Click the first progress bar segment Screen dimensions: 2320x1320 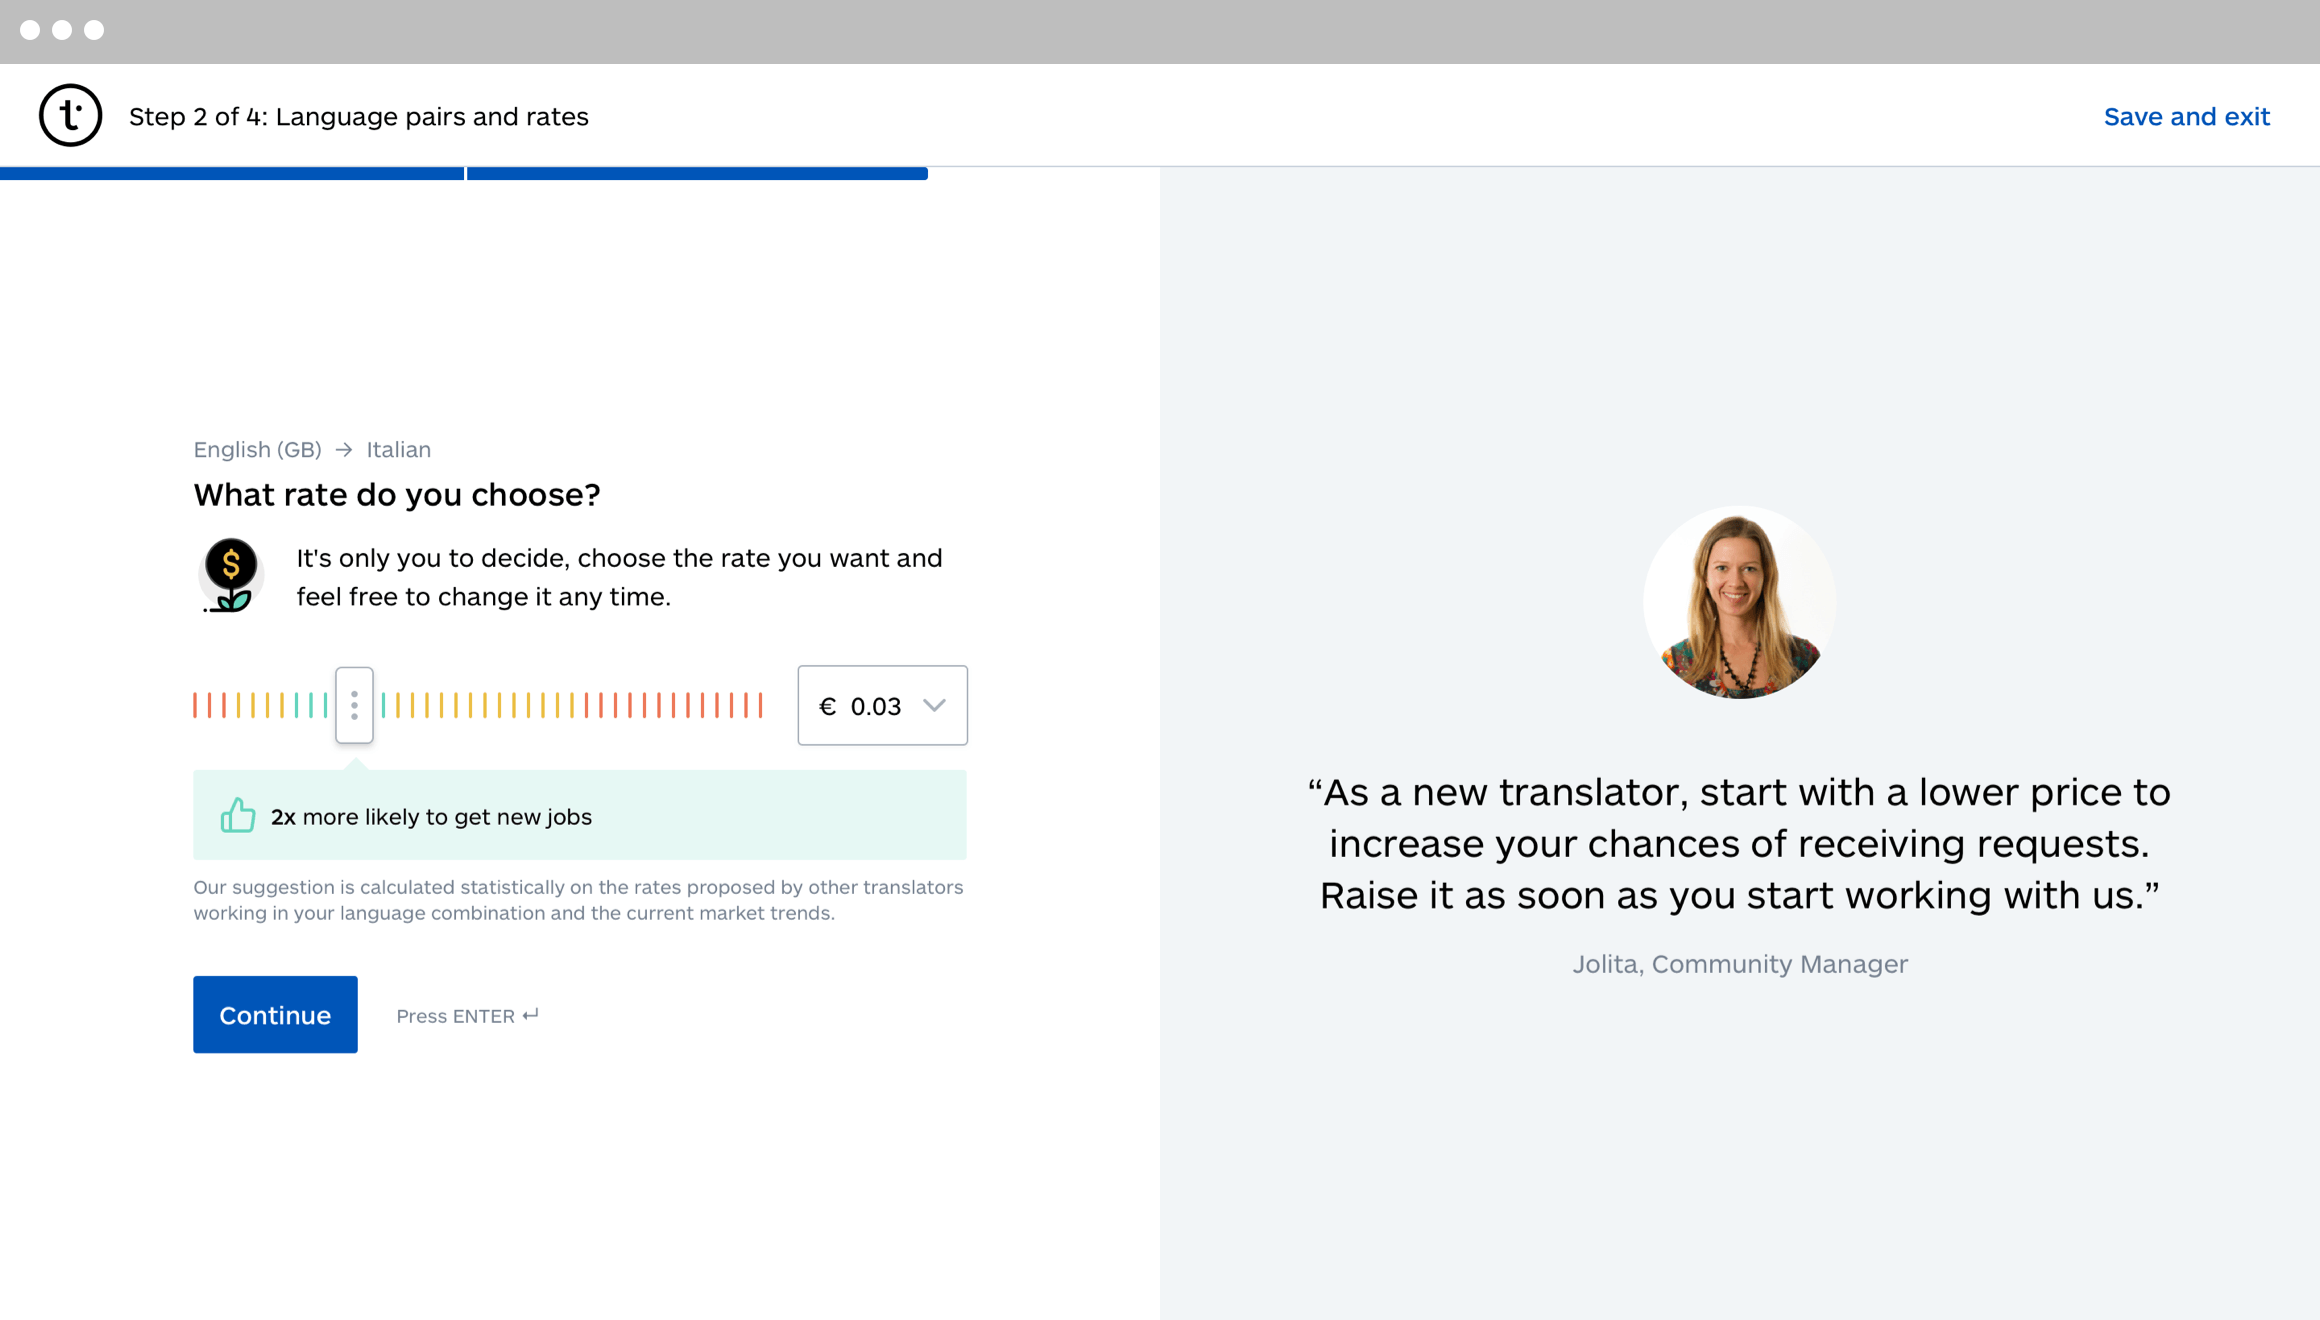point(232,174)
